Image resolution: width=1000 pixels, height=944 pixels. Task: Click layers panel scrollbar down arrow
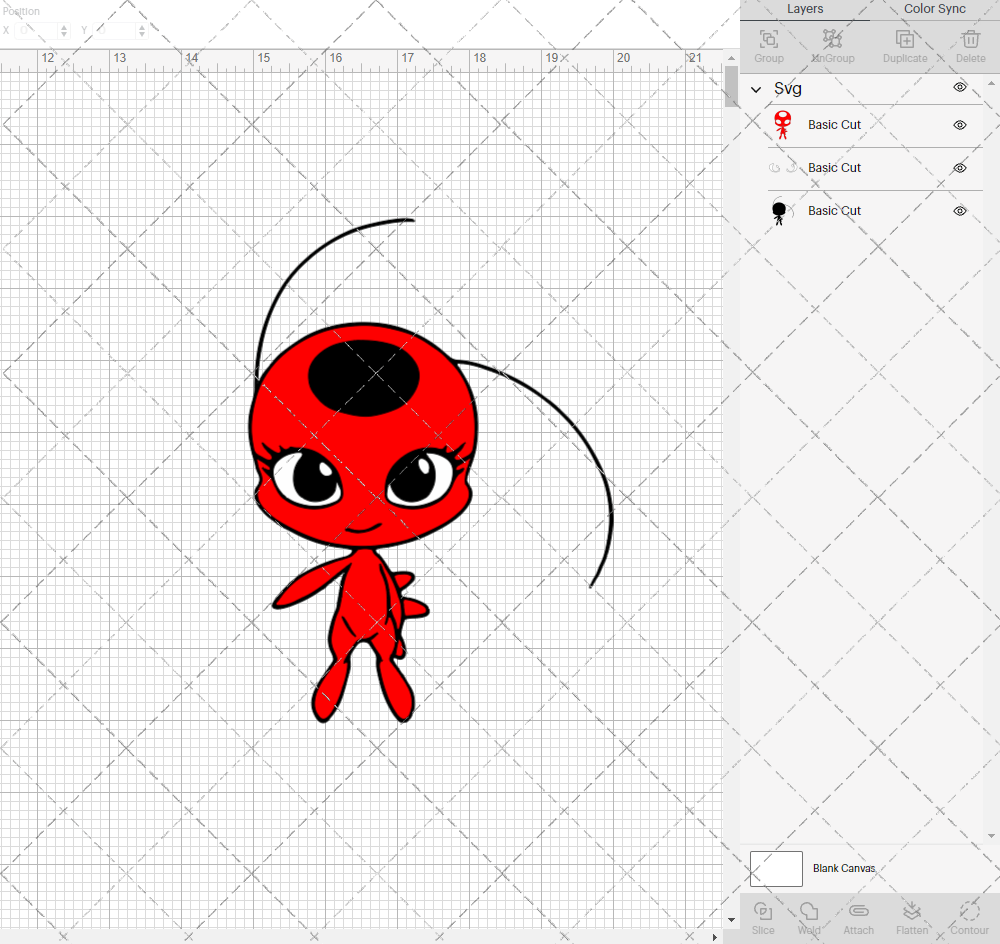pyautogui.click(x=990, y=836)
